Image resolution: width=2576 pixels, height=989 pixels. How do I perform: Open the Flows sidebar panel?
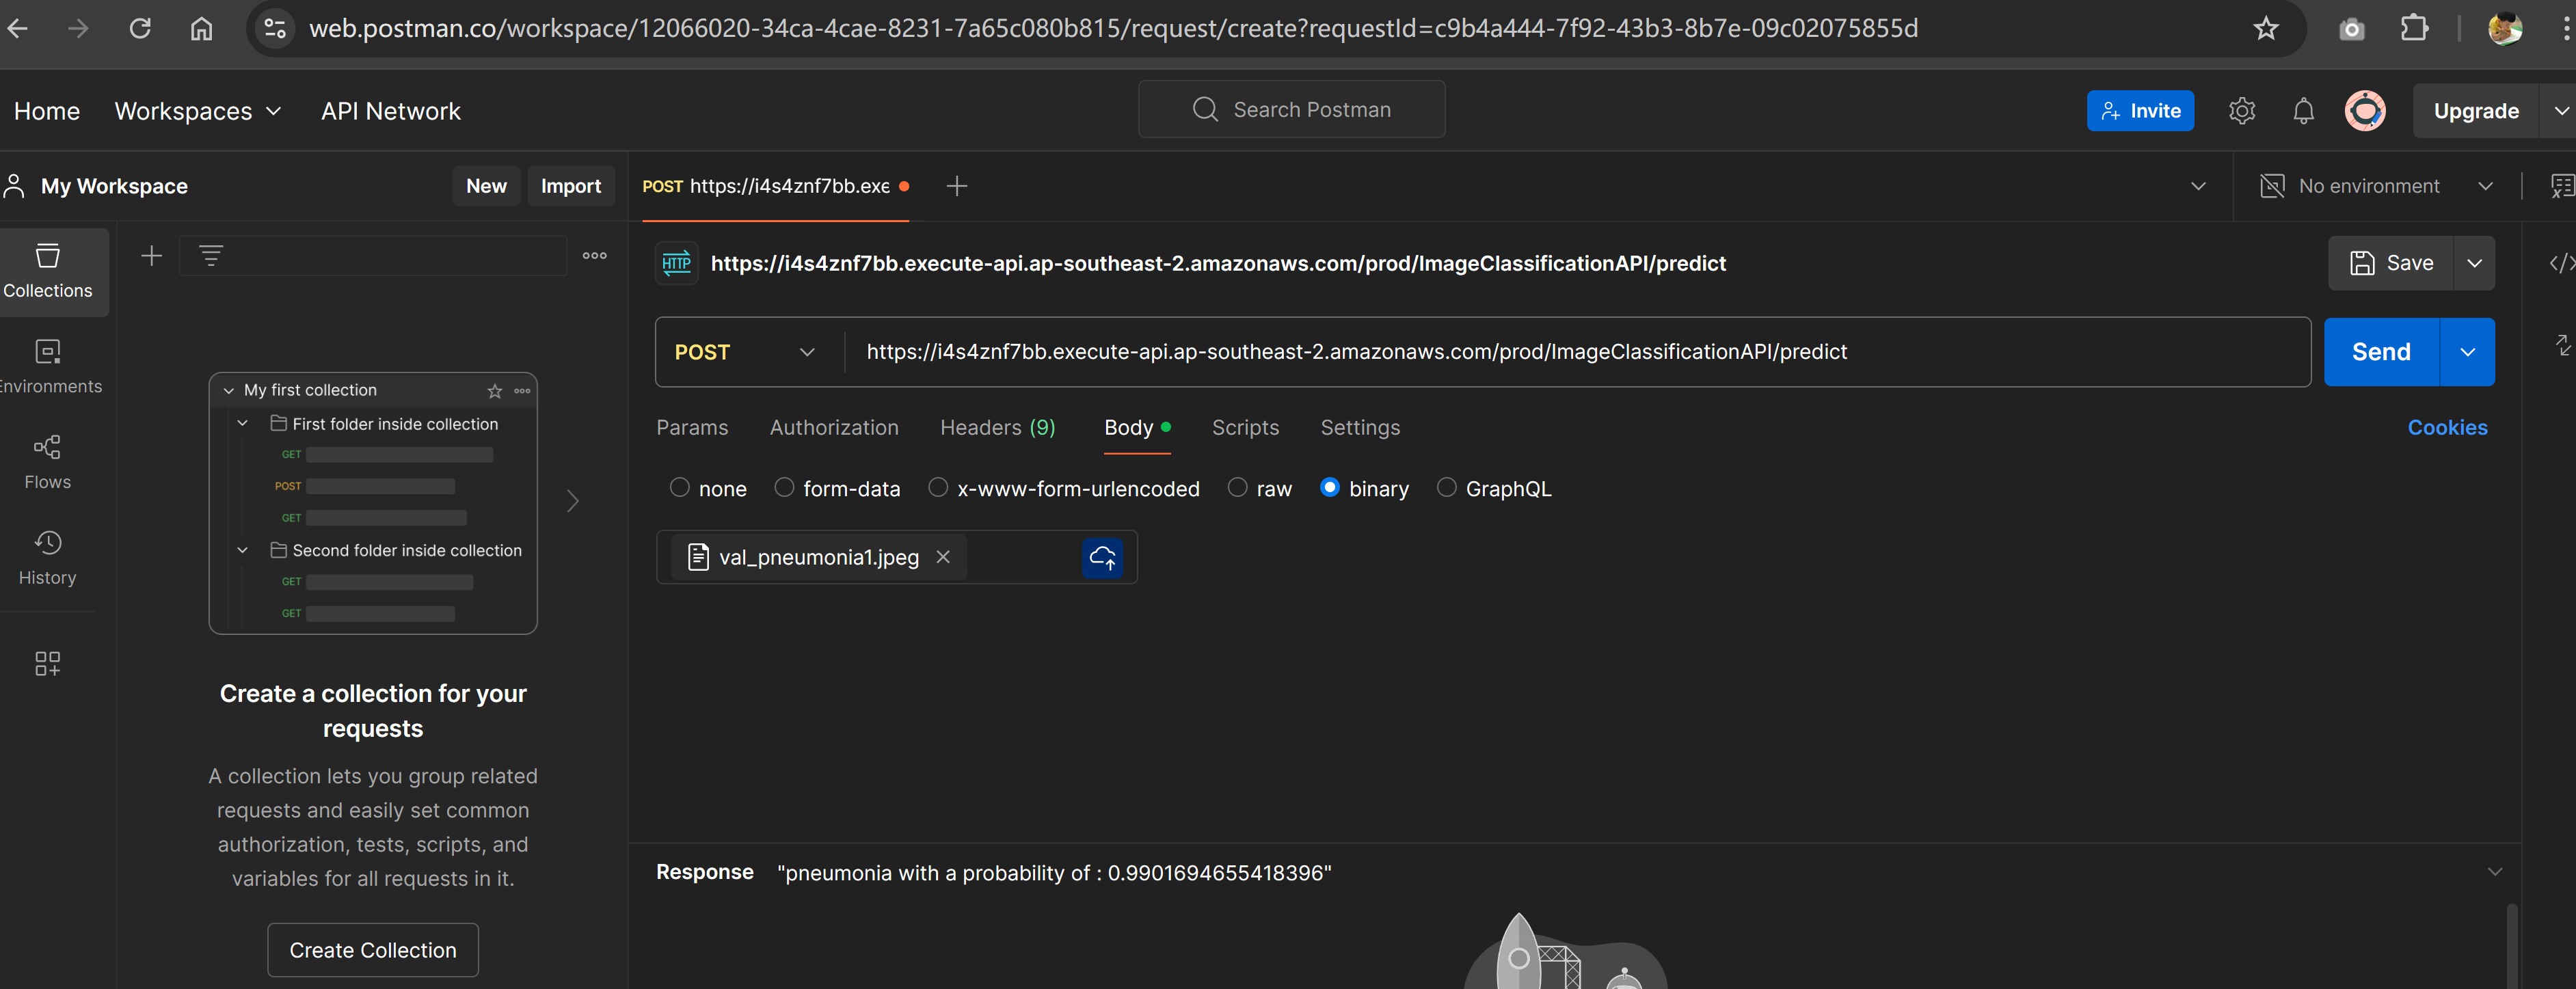[x=48, y=462]
